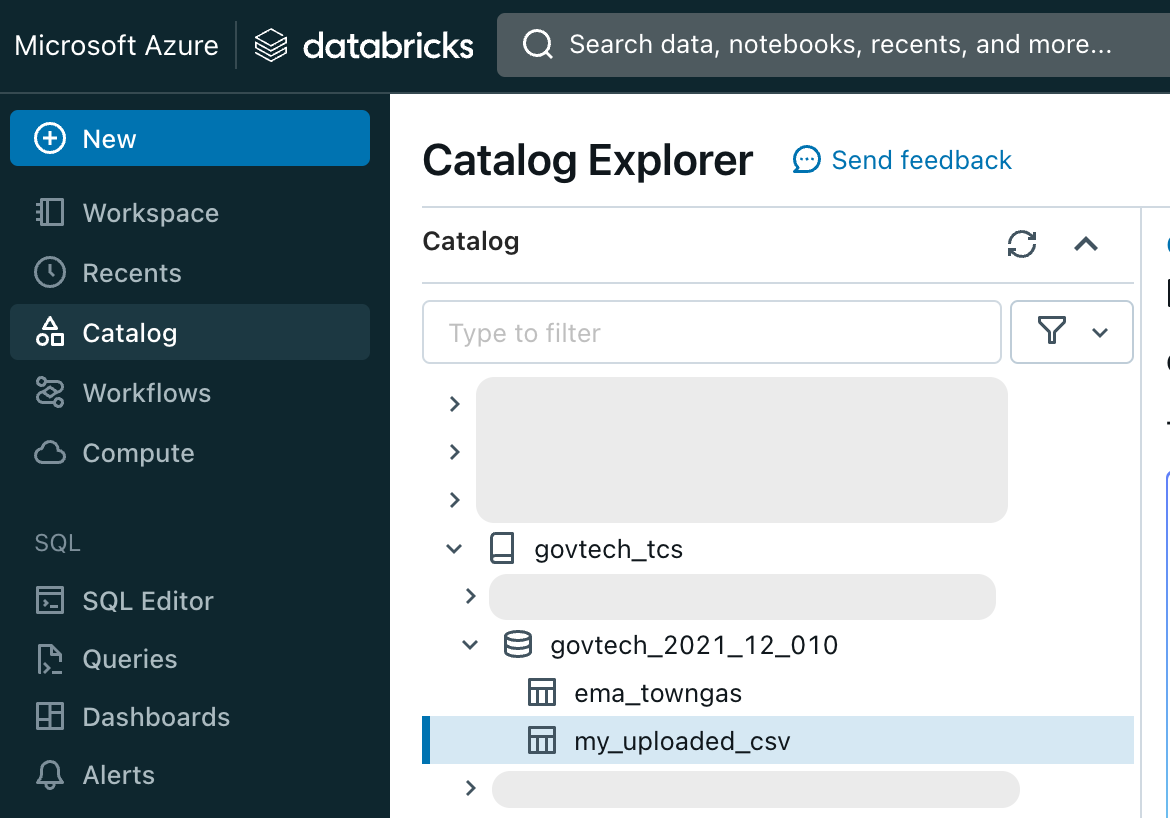Click the global search box
This screenshot has height=818, width=1170.
[x=833, y=45]
